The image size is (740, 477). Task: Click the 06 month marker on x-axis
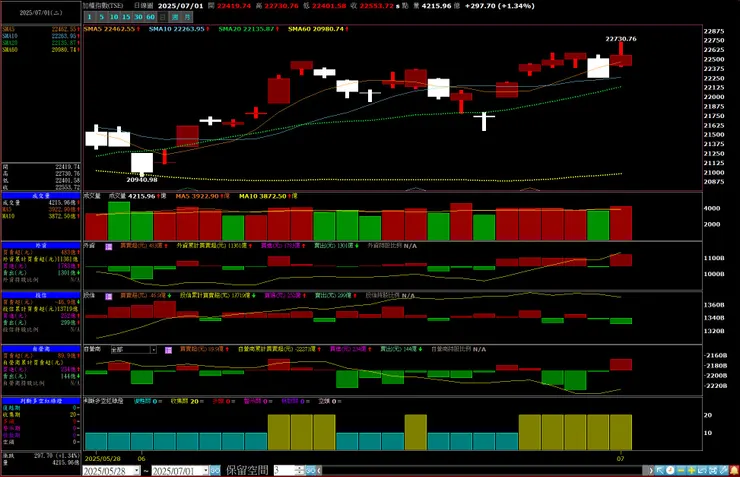coord(141,458)
